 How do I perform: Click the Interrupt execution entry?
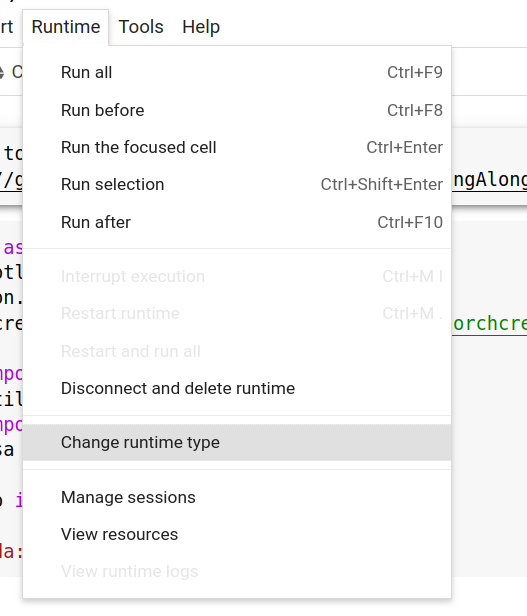[237, 277]
